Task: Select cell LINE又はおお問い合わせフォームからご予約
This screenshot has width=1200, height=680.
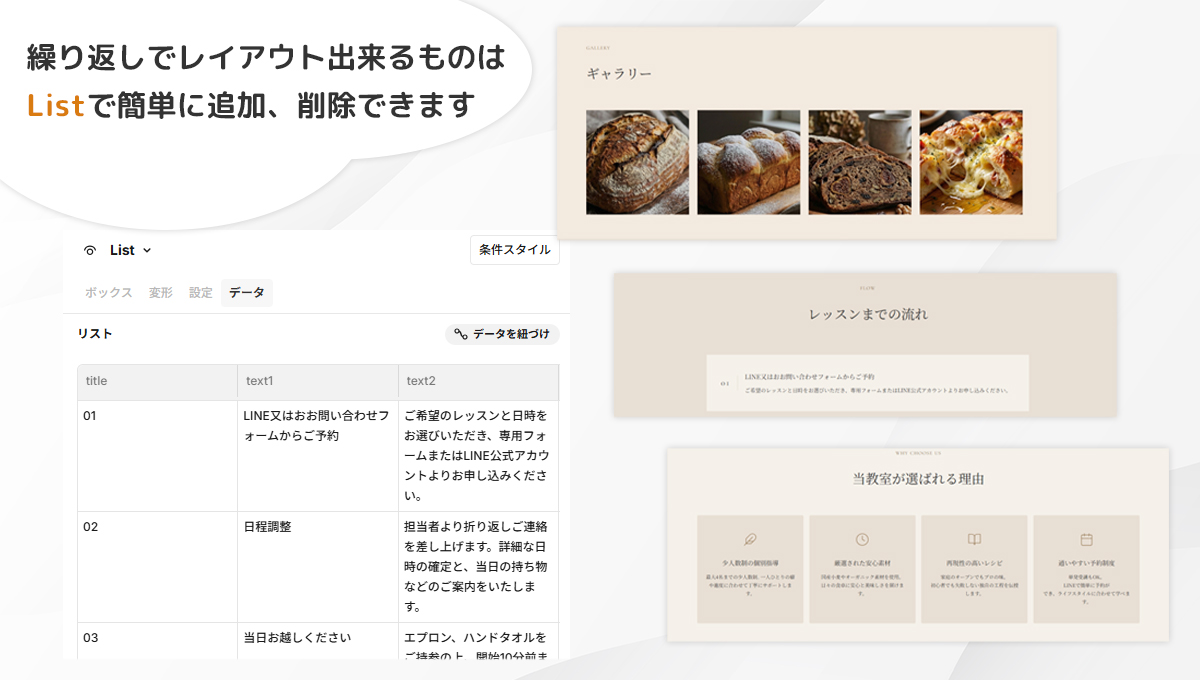Action: 318,456
